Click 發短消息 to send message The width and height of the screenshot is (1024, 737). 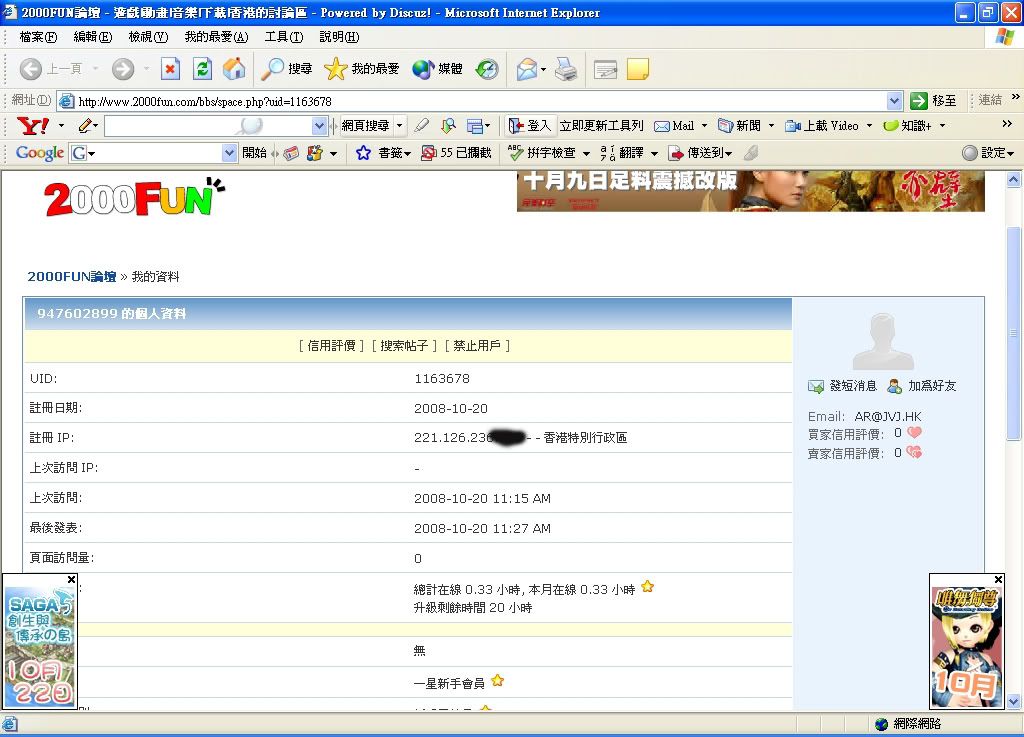[x=852, y=386]
